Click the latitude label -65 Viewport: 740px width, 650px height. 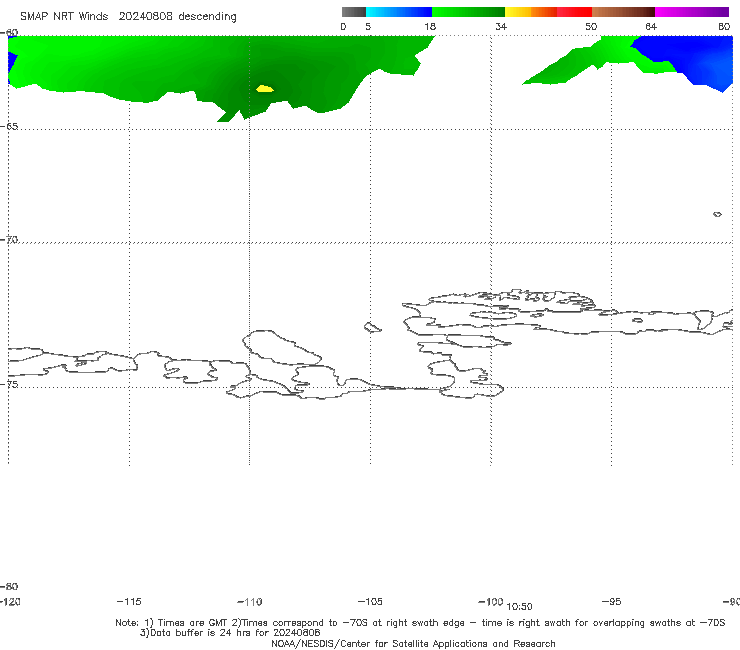(9, 127)
